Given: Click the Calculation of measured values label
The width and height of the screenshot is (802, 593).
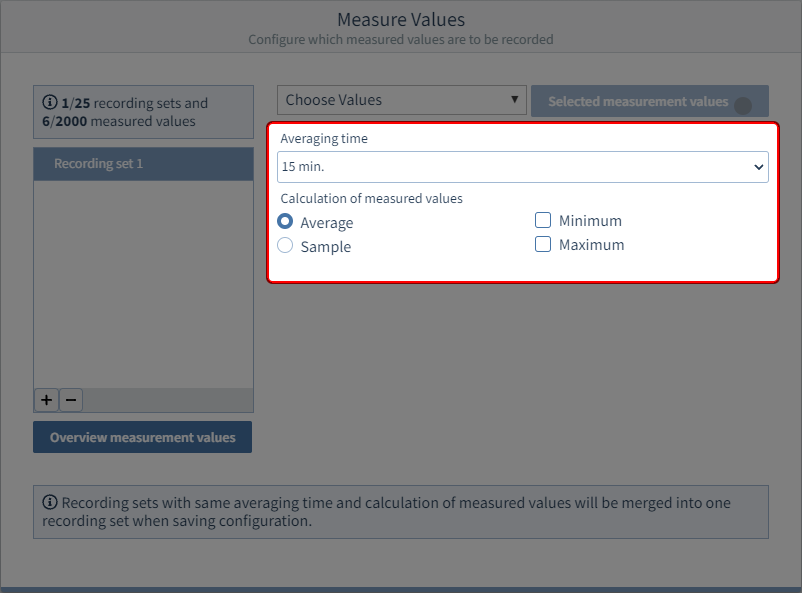Looking at the screenshot, I should click(371, 198).
